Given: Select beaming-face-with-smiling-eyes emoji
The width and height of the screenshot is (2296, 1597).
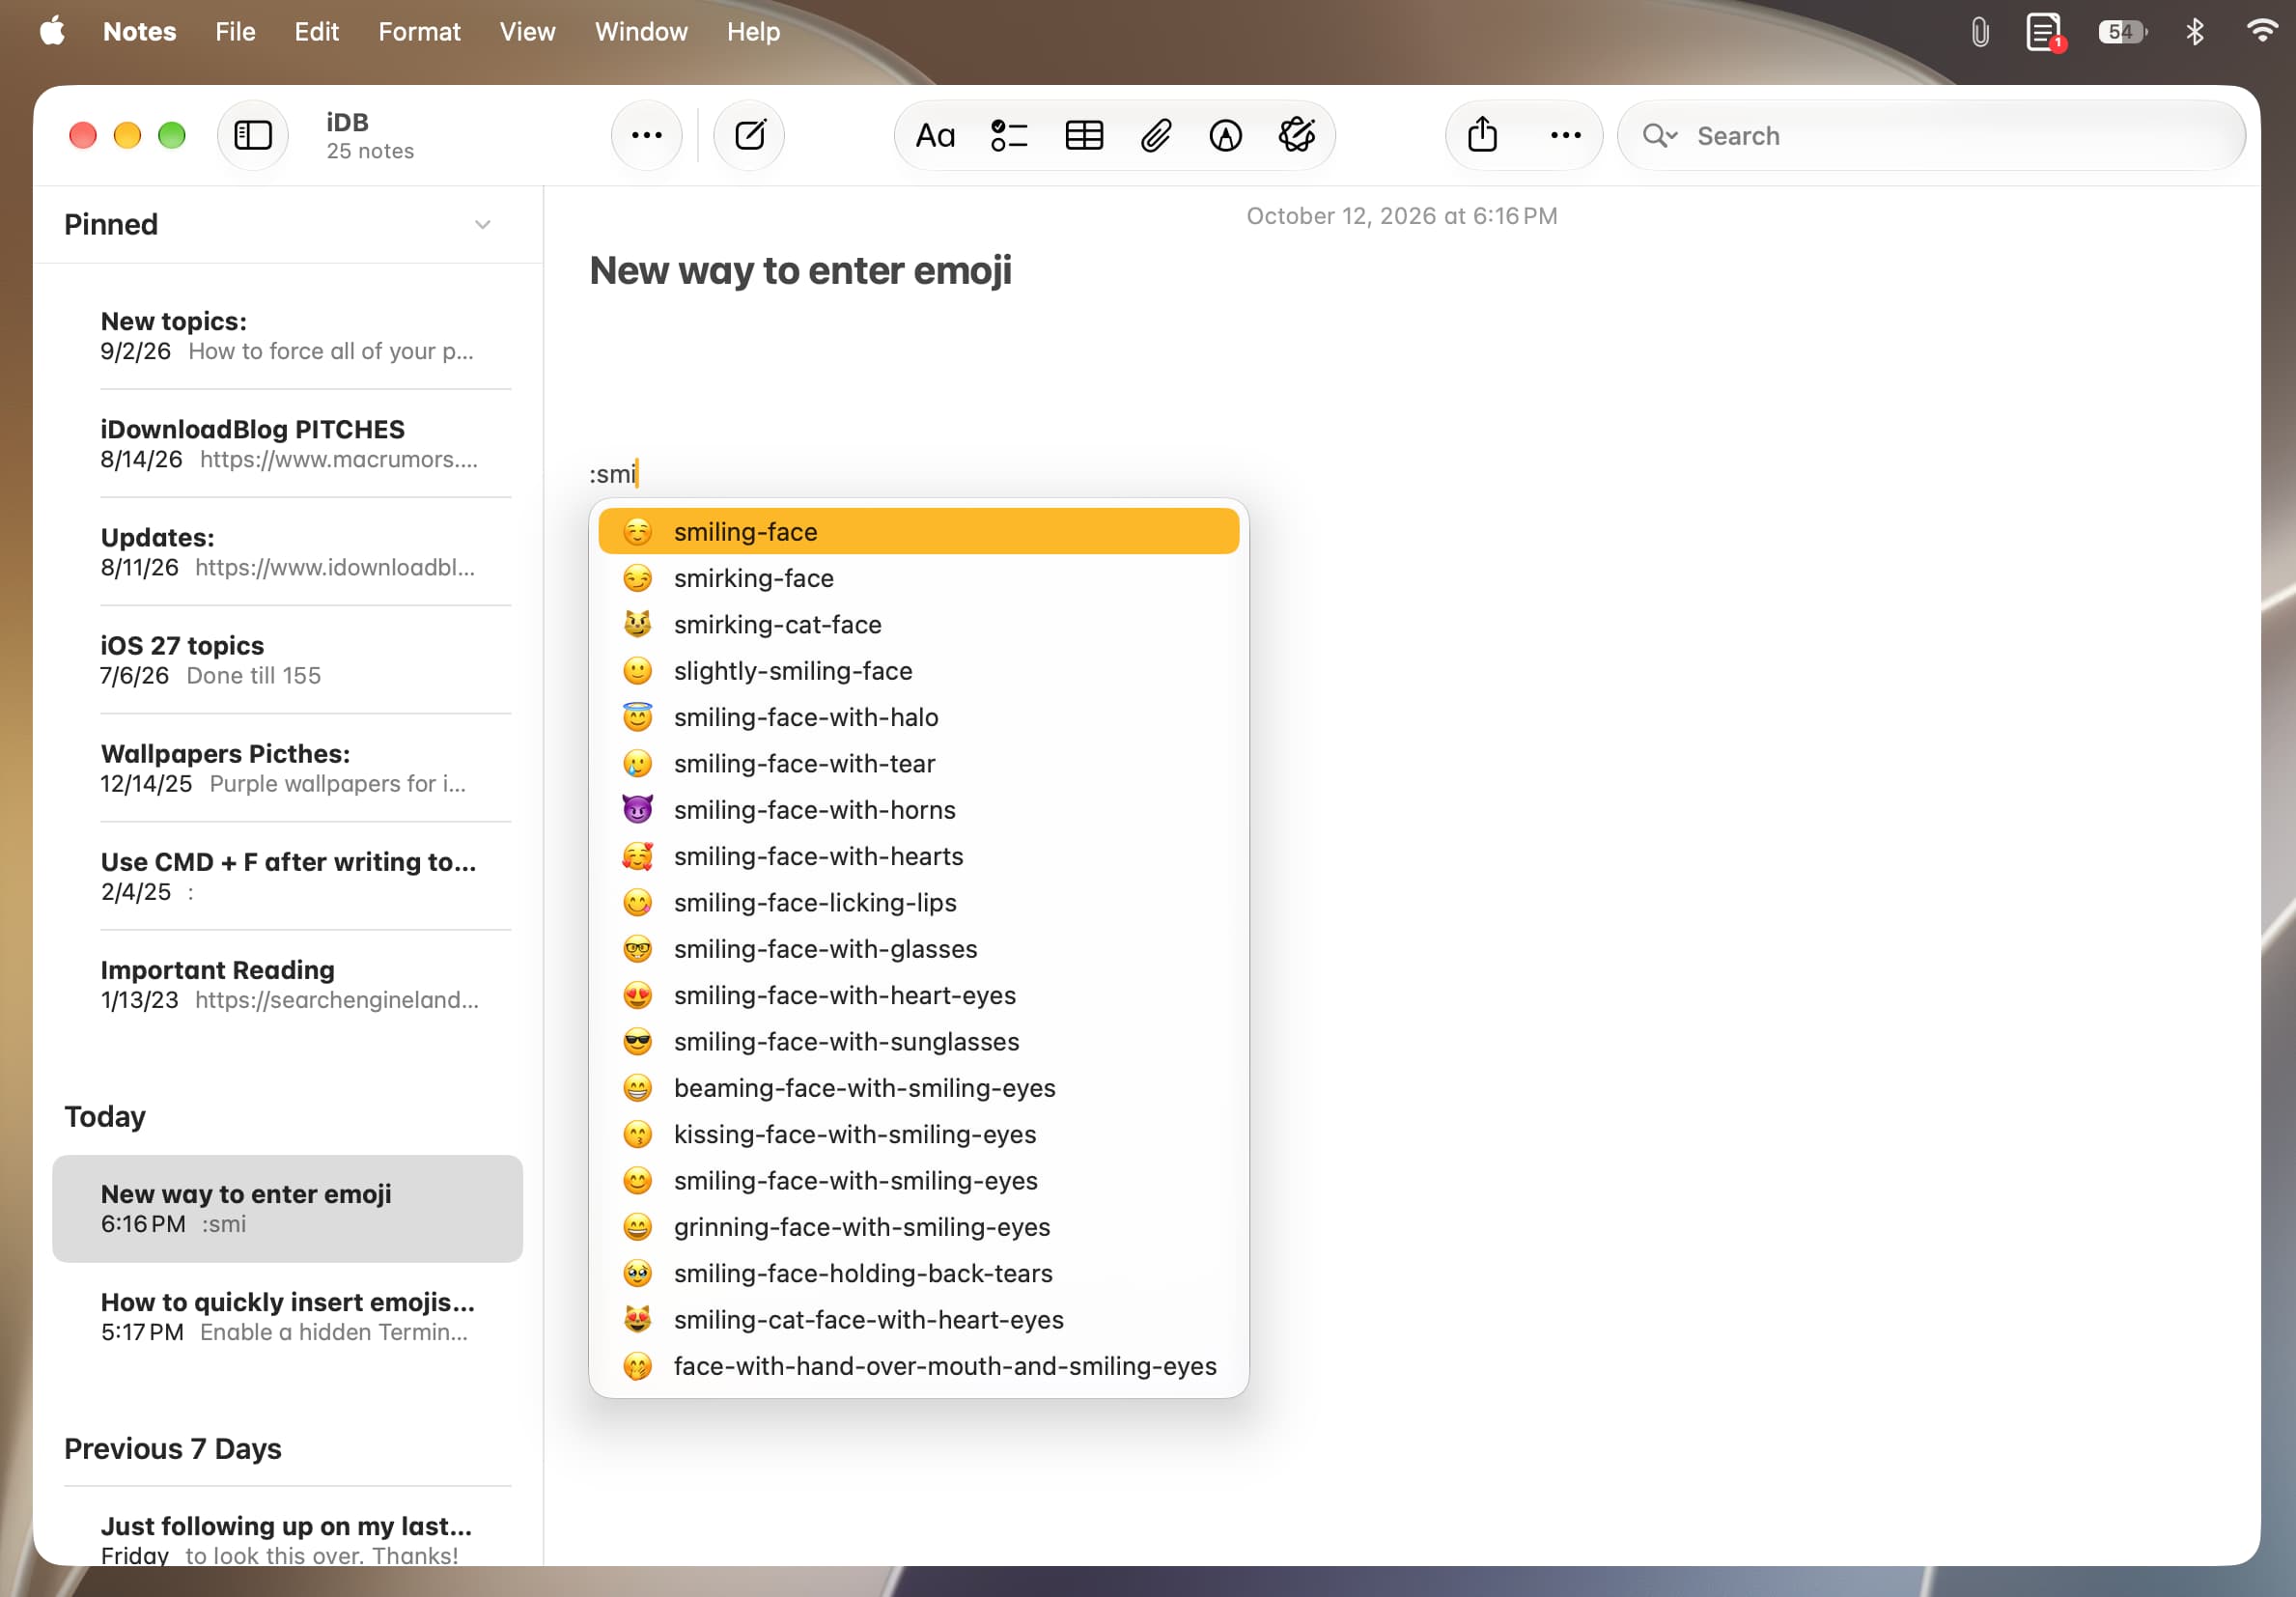Looking at the screenshot, I should click(x=918, y=1087).
